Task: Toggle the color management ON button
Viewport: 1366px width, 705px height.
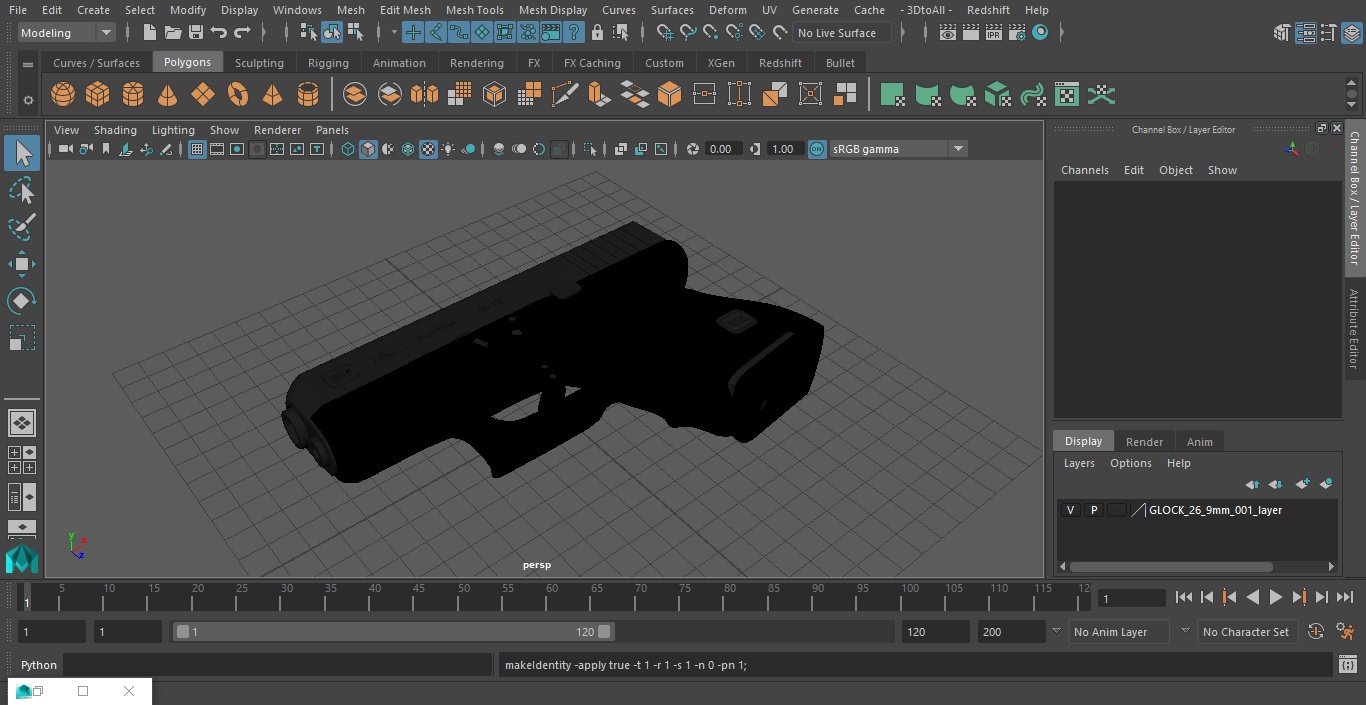Action: click(817, 149)
